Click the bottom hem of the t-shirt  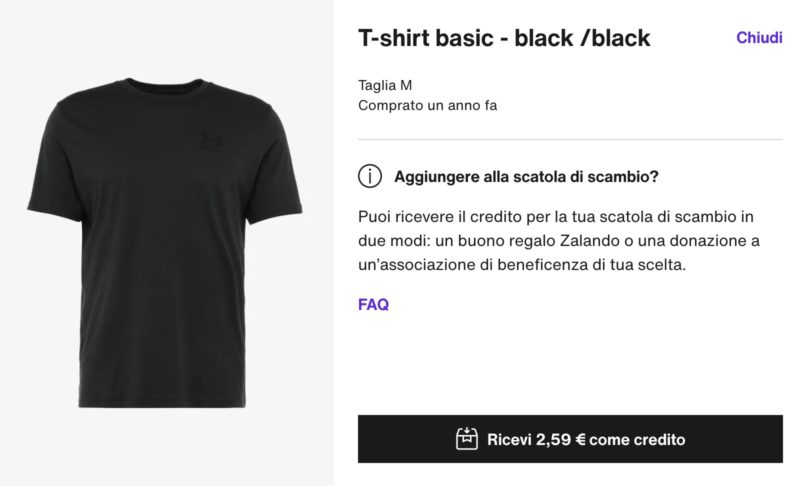pos(165,402)
